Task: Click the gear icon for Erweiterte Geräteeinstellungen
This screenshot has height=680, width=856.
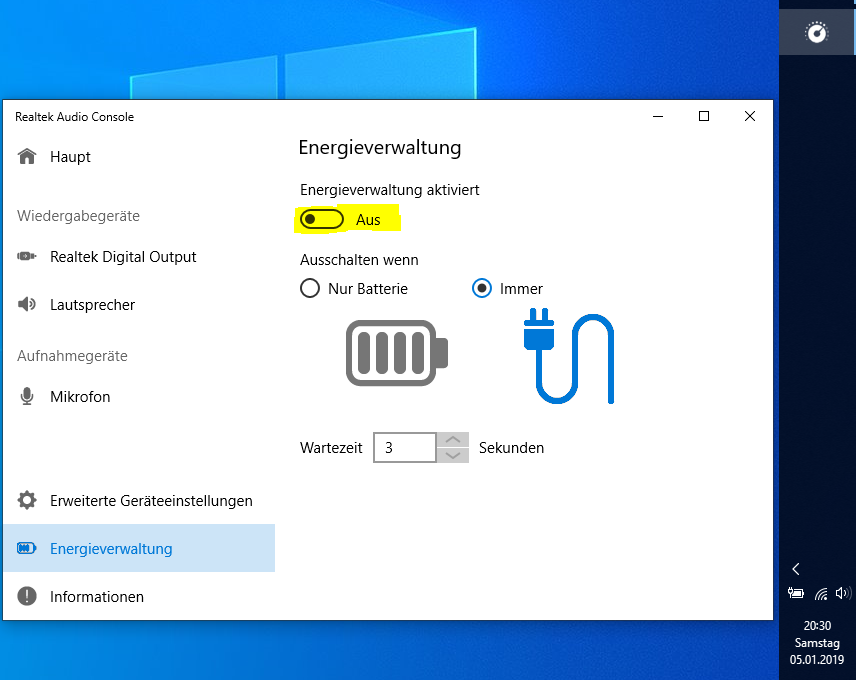Action: coord(27,500)
